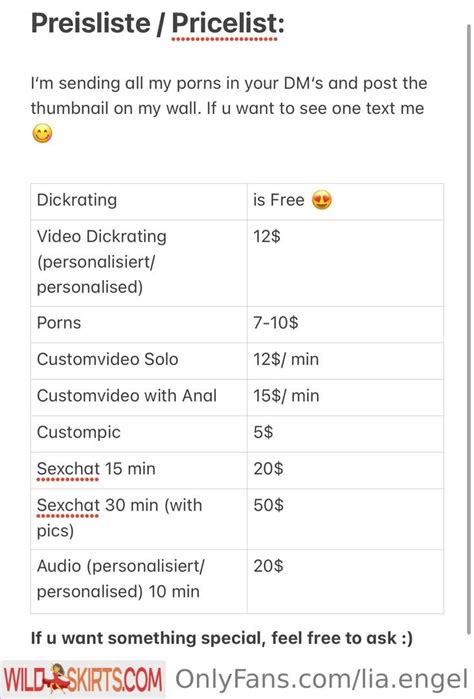This screenshot has width=474, height=699.
Task: Click the heart-eyes emoji beside "is Free"
Action: [321, 200]
